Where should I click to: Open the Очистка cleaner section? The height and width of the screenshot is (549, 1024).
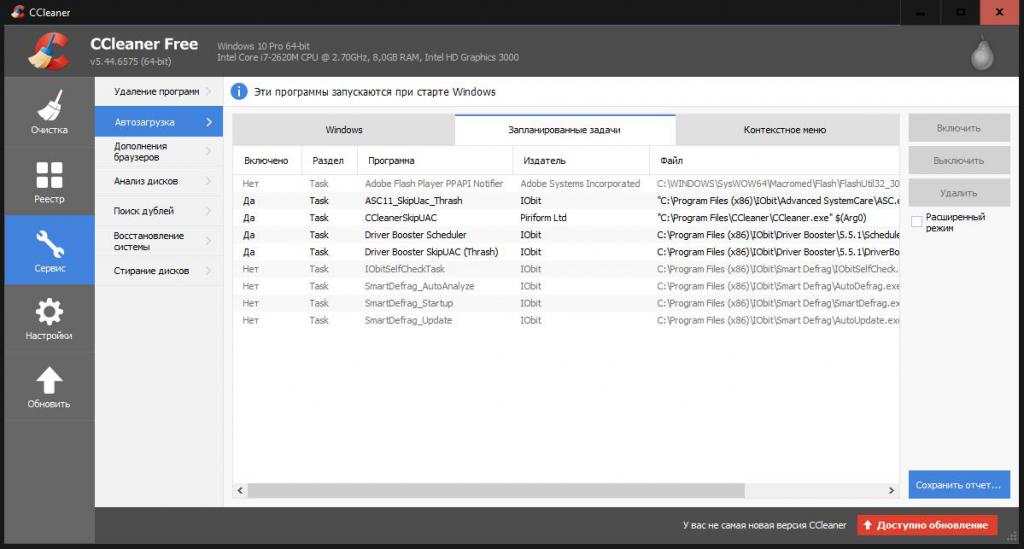[x=49, y=112]
